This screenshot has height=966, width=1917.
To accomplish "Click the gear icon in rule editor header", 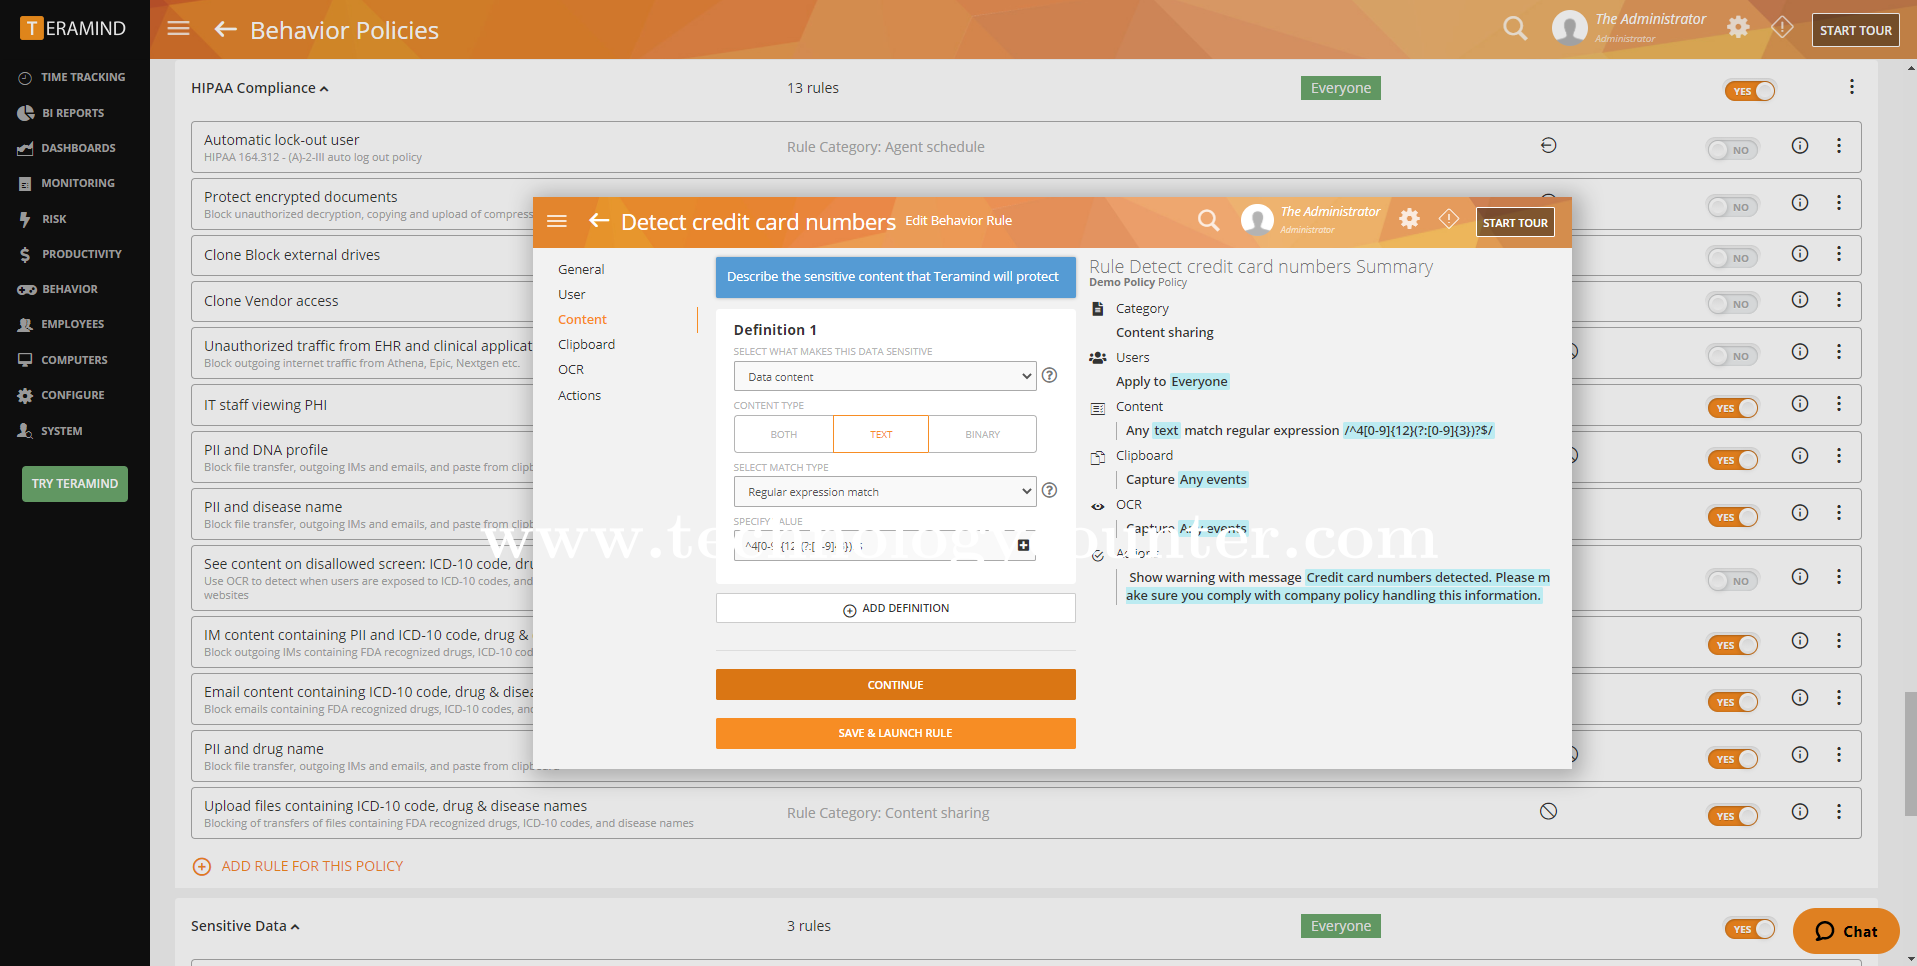I will point(1409,219).
